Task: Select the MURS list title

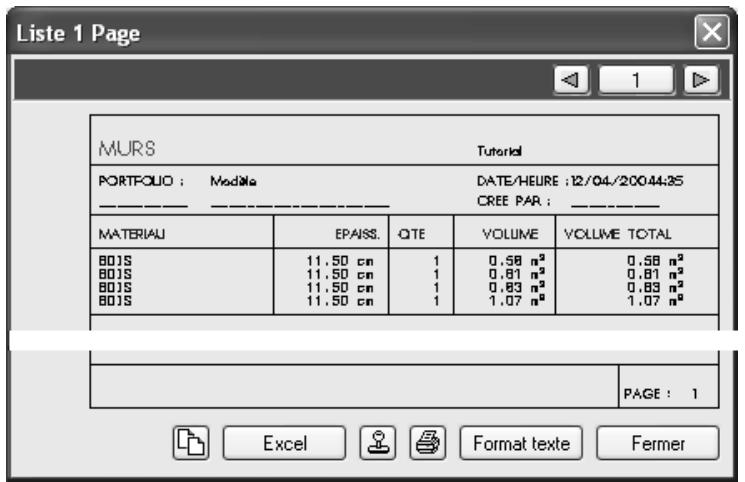Action: [127, 149]
